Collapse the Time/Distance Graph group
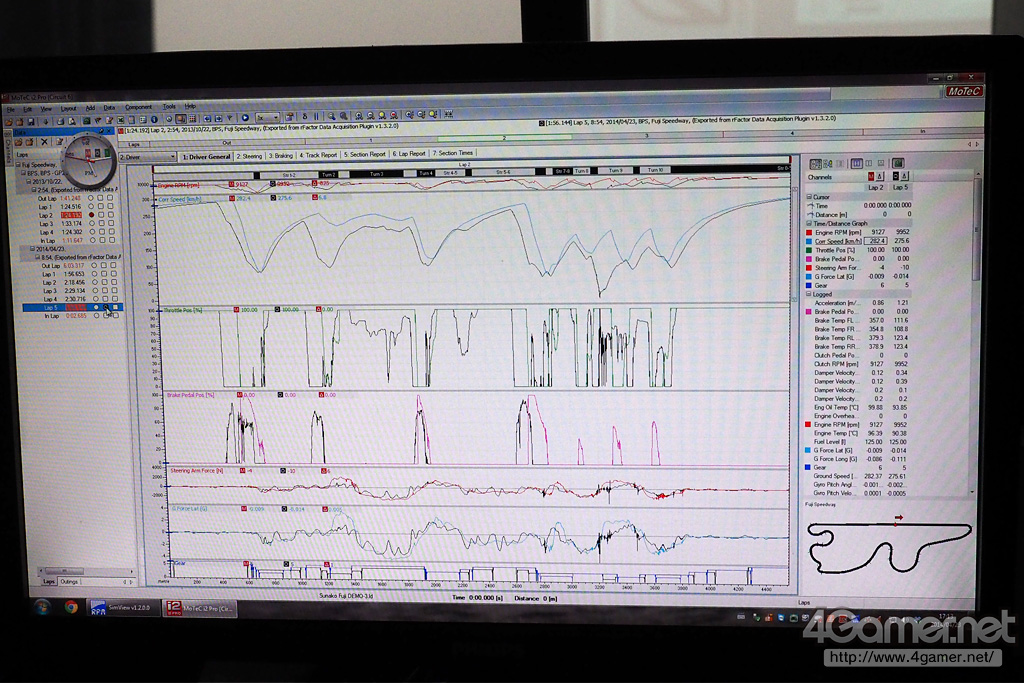Viewport: 1024px width, 683px height. [x=809, y=223]
